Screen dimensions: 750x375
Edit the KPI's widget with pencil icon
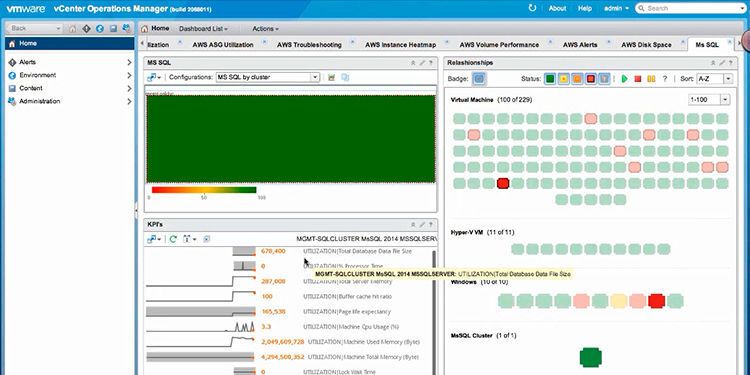tap(422, 224)
